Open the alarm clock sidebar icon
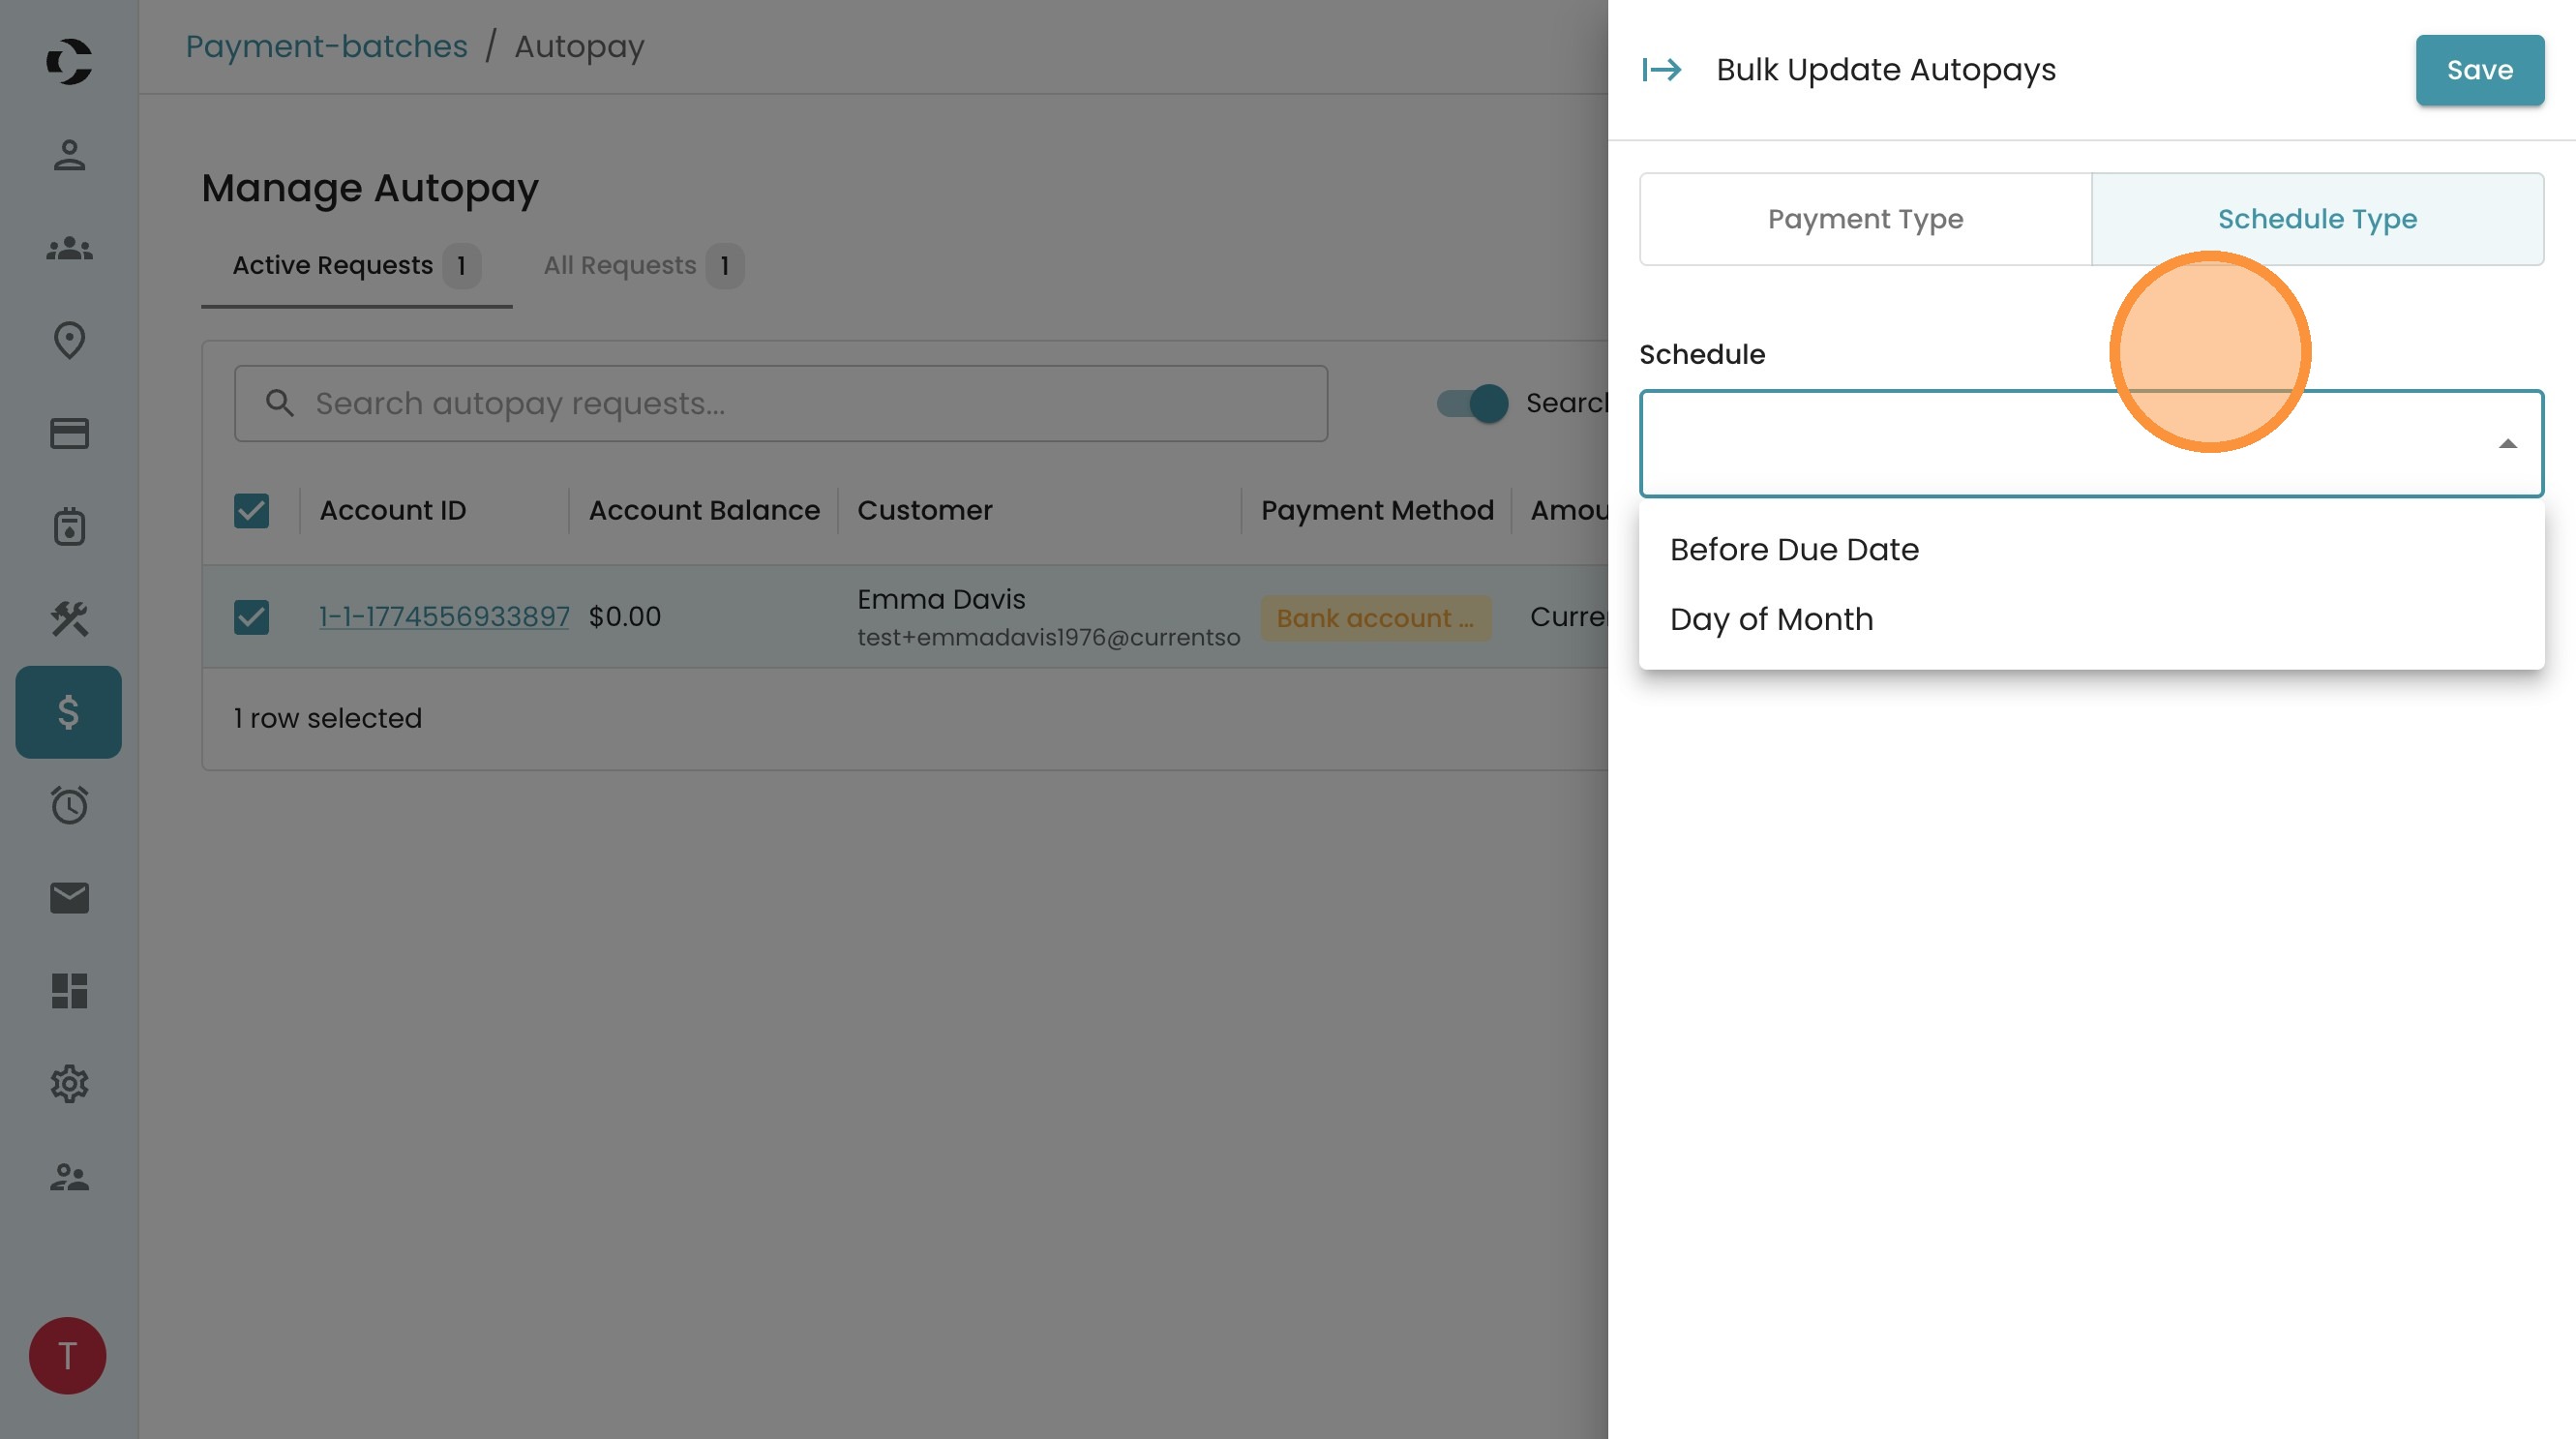This screenshot has width=2576, height=1439. [69, 805]
